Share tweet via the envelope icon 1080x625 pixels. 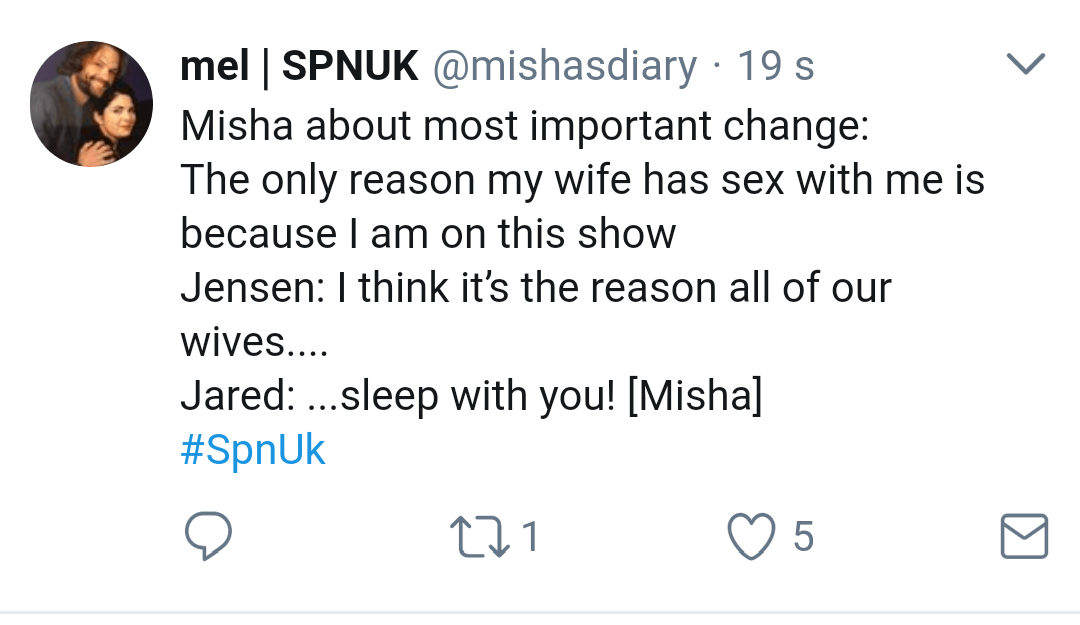(x=1024, y=537)
